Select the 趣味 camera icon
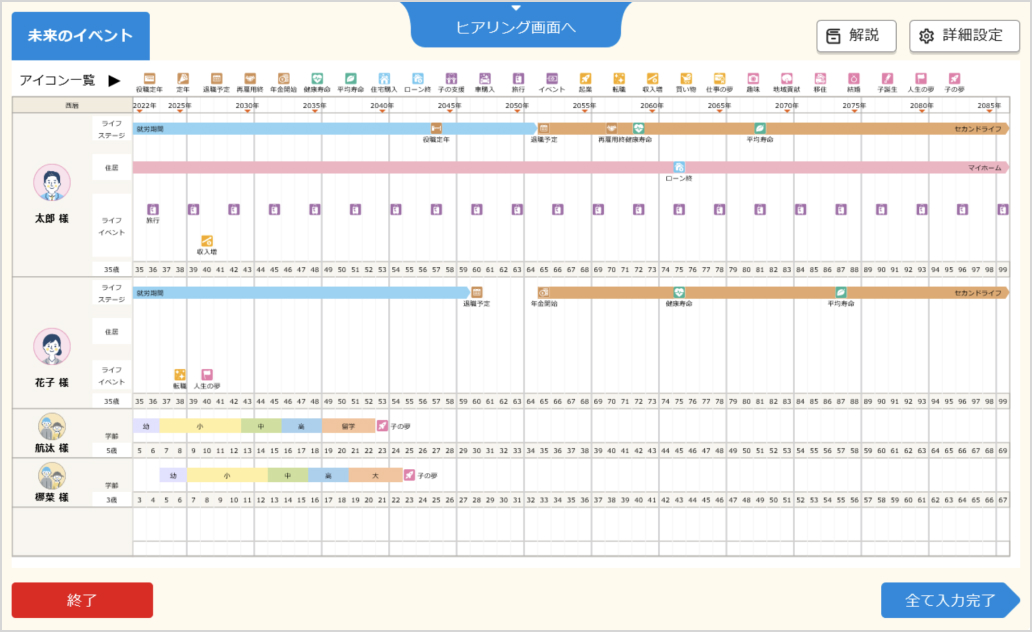 (x=754, y=78)
